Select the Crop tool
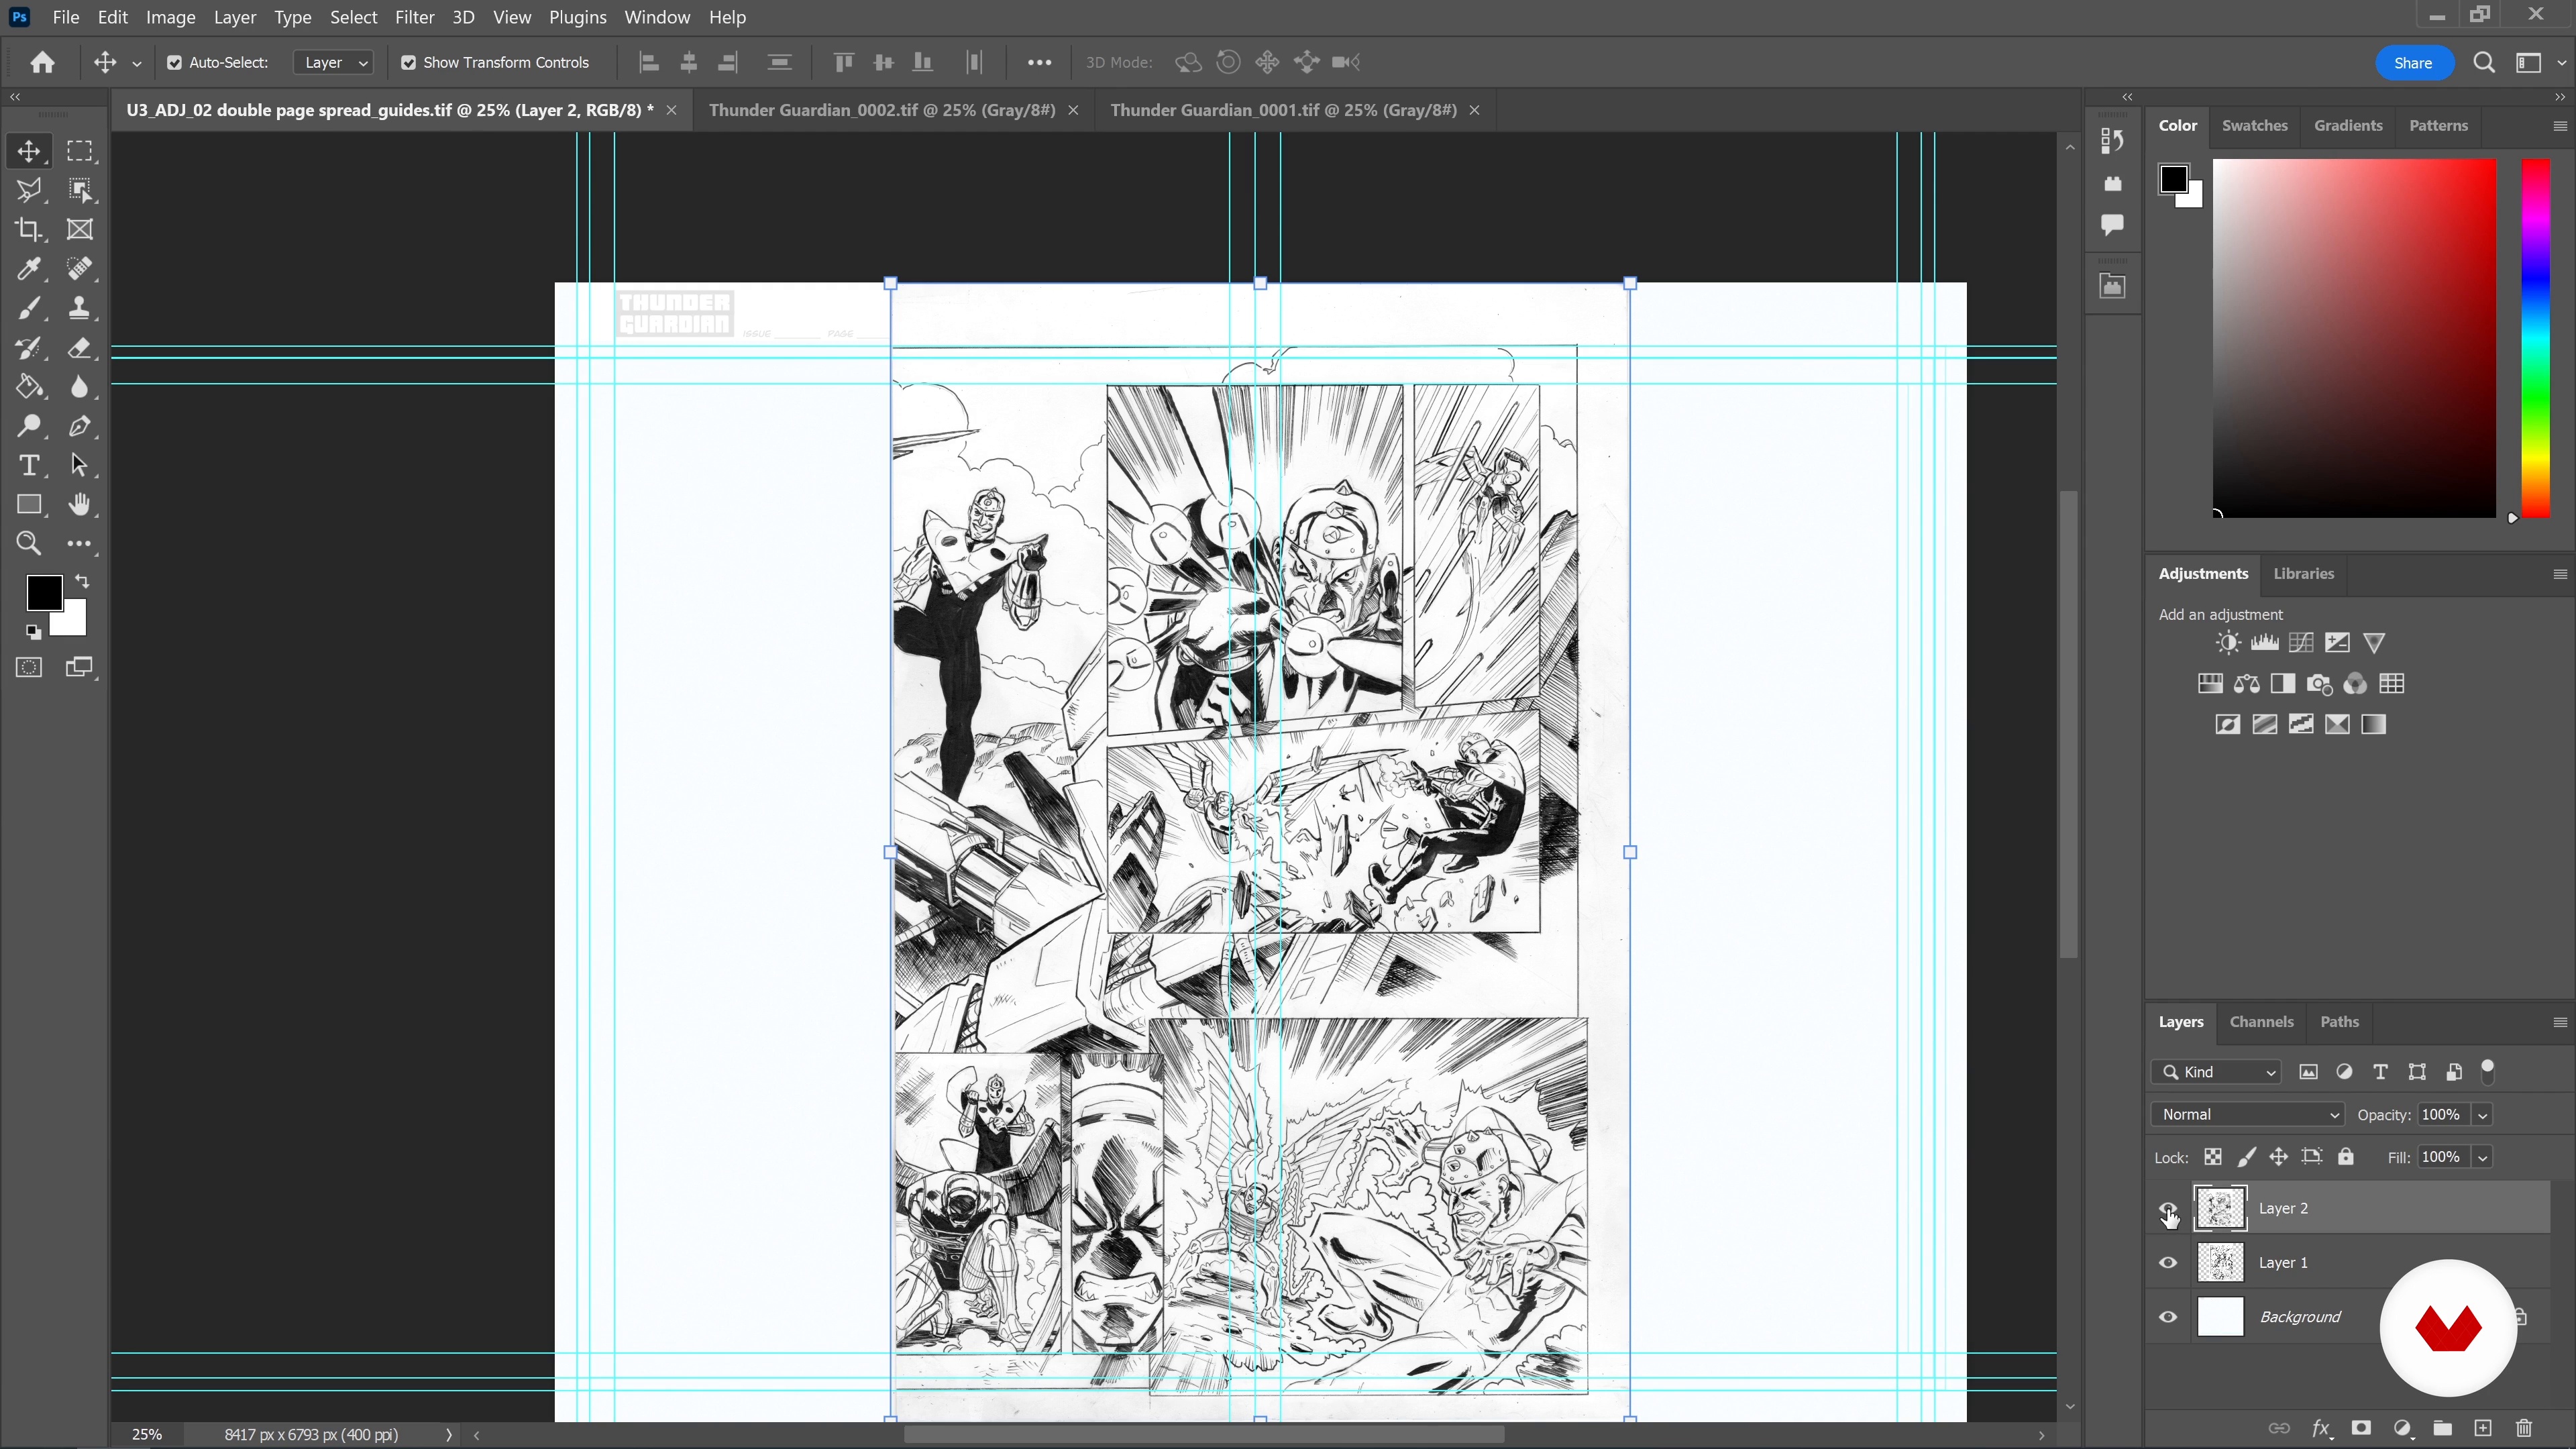 (29, 229)
